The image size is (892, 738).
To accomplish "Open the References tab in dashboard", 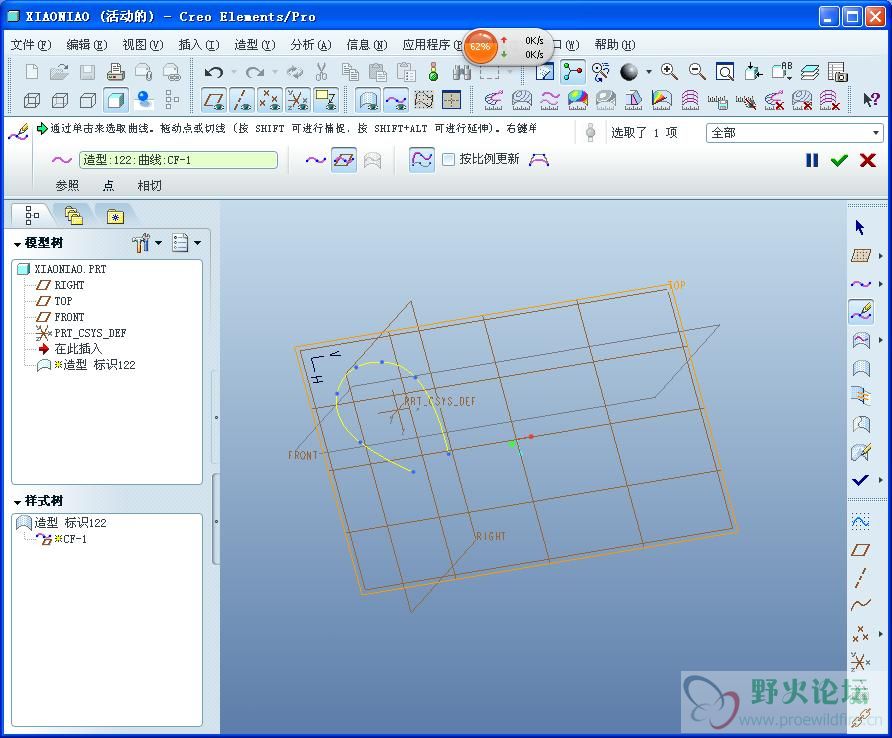I will (67, 185).
